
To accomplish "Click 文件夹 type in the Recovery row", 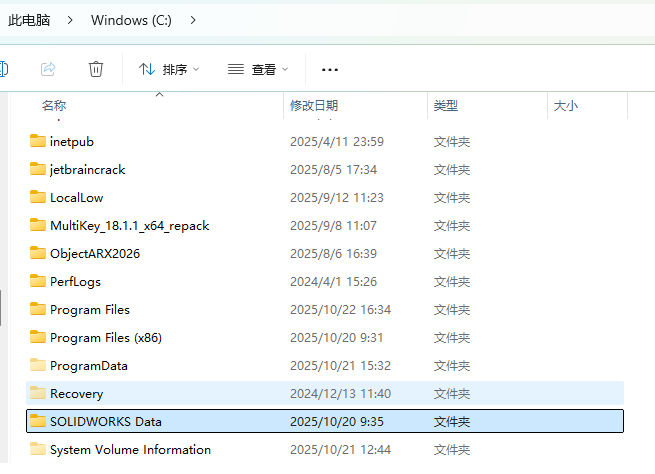I will [452, 393].
